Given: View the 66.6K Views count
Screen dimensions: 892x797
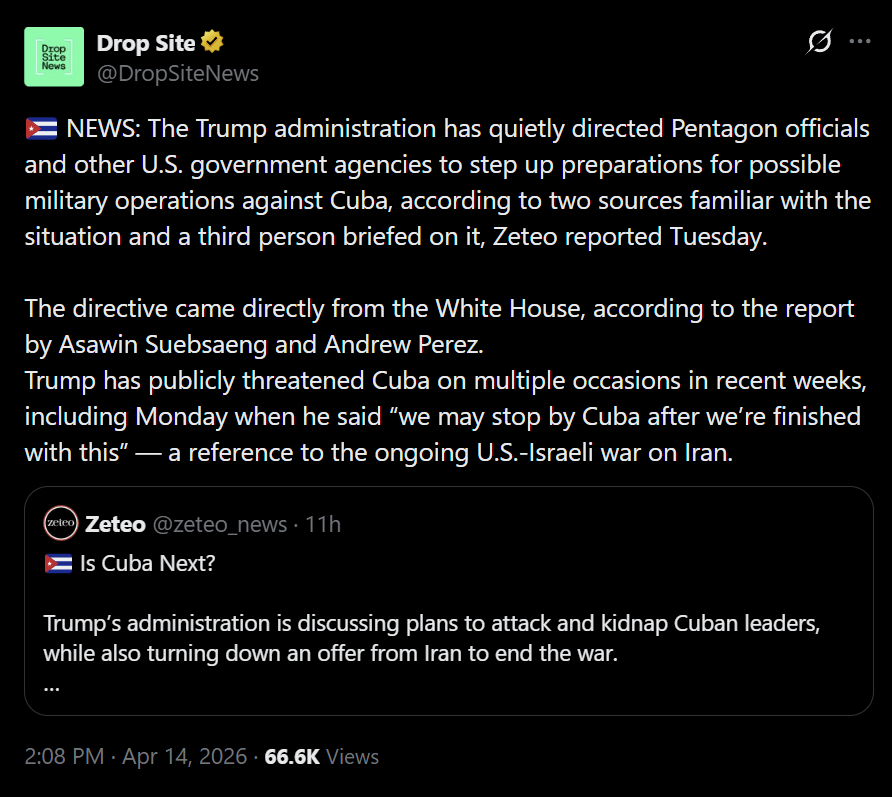Looking at the screenshot, I should (x=321, y=757).
